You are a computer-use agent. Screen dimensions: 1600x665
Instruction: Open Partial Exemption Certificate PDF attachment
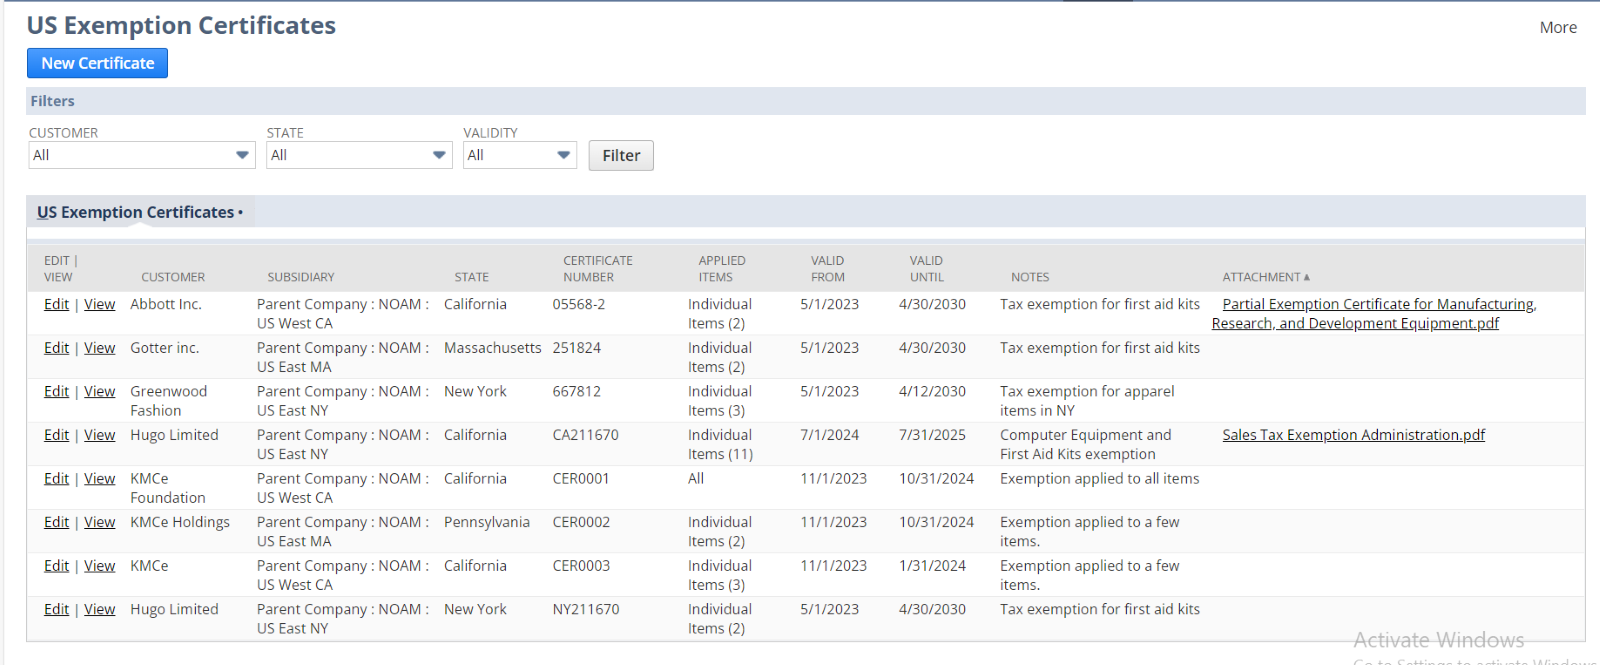pyautogui.click(x=1378, y=304)
